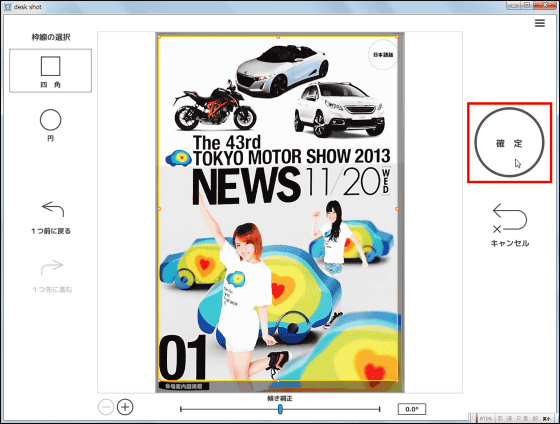Click the 1つ前に戻る undo arrow
560x424 pixels.
pos(52,209)
